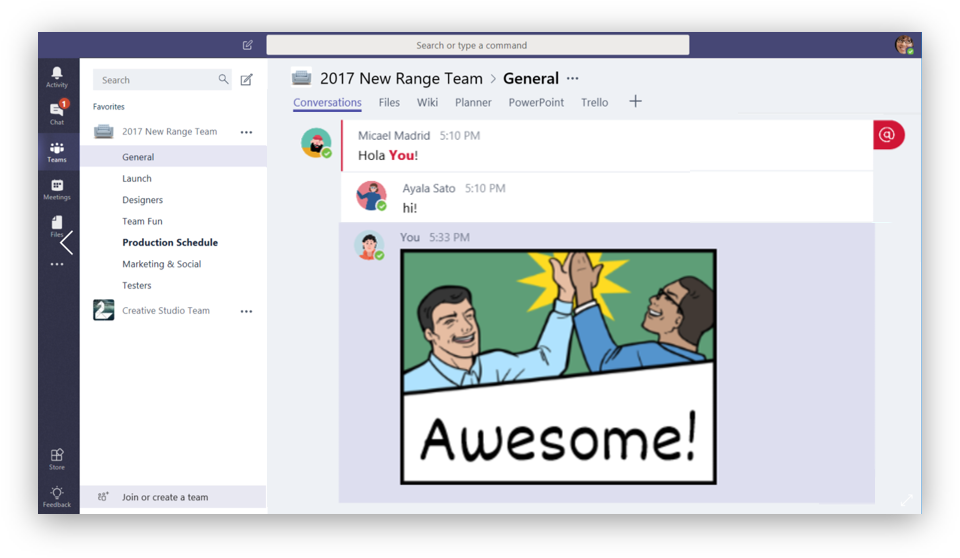Open the Planner tab
960x558 pixels.
click(473, 103)
